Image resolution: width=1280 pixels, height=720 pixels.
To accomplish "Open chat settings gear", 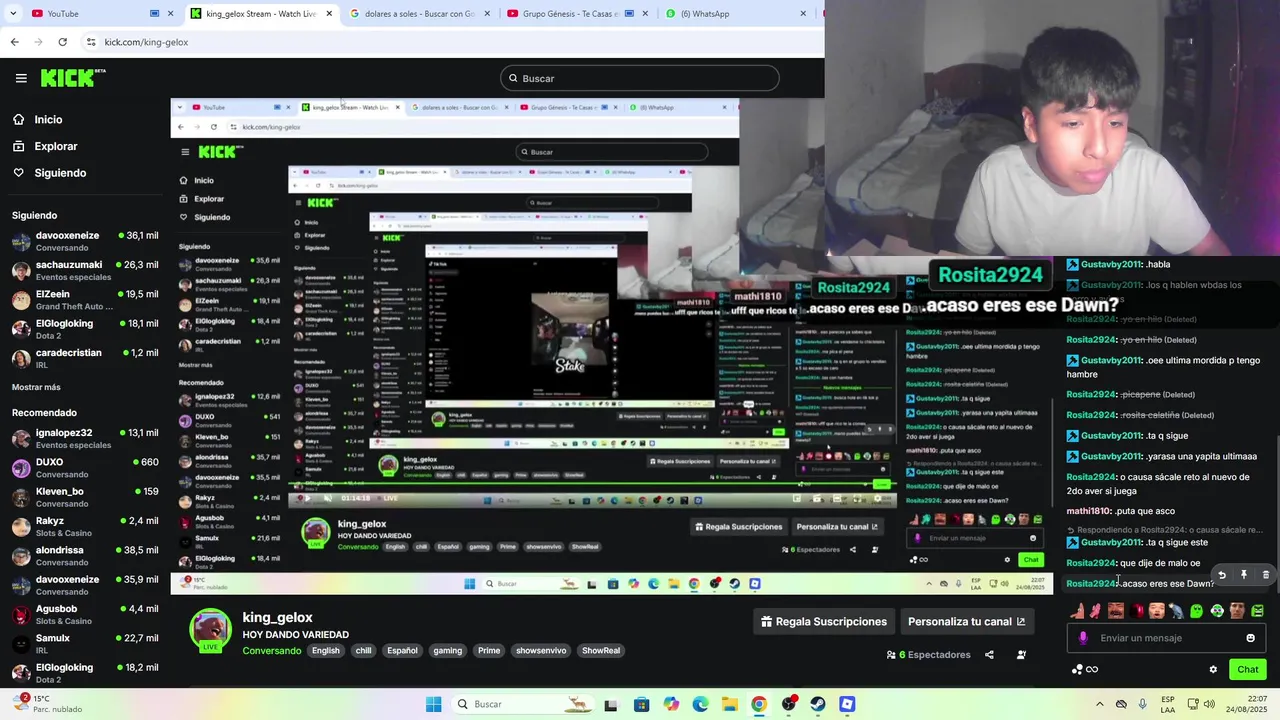I will (1213, 669).
